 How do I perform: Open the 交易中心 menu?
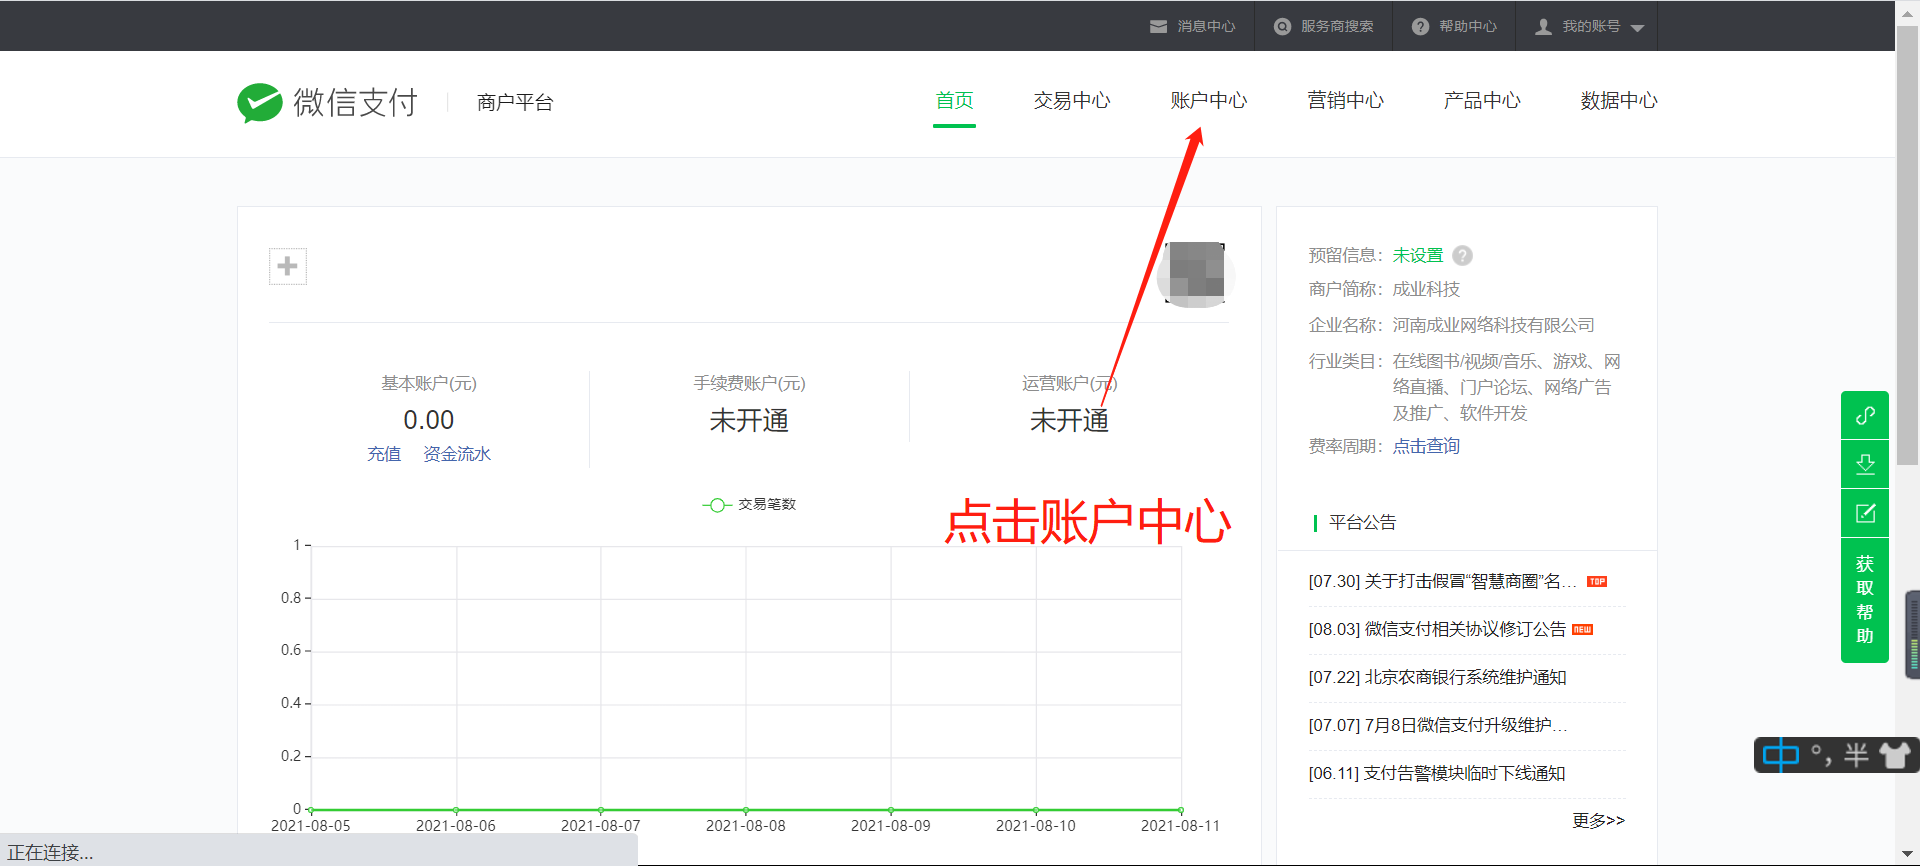[x=1072, y=100]
